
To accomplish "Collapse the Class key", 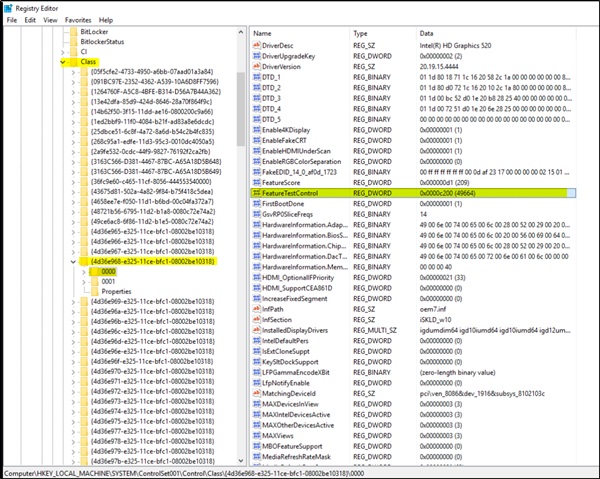I will tap(62, 62).
